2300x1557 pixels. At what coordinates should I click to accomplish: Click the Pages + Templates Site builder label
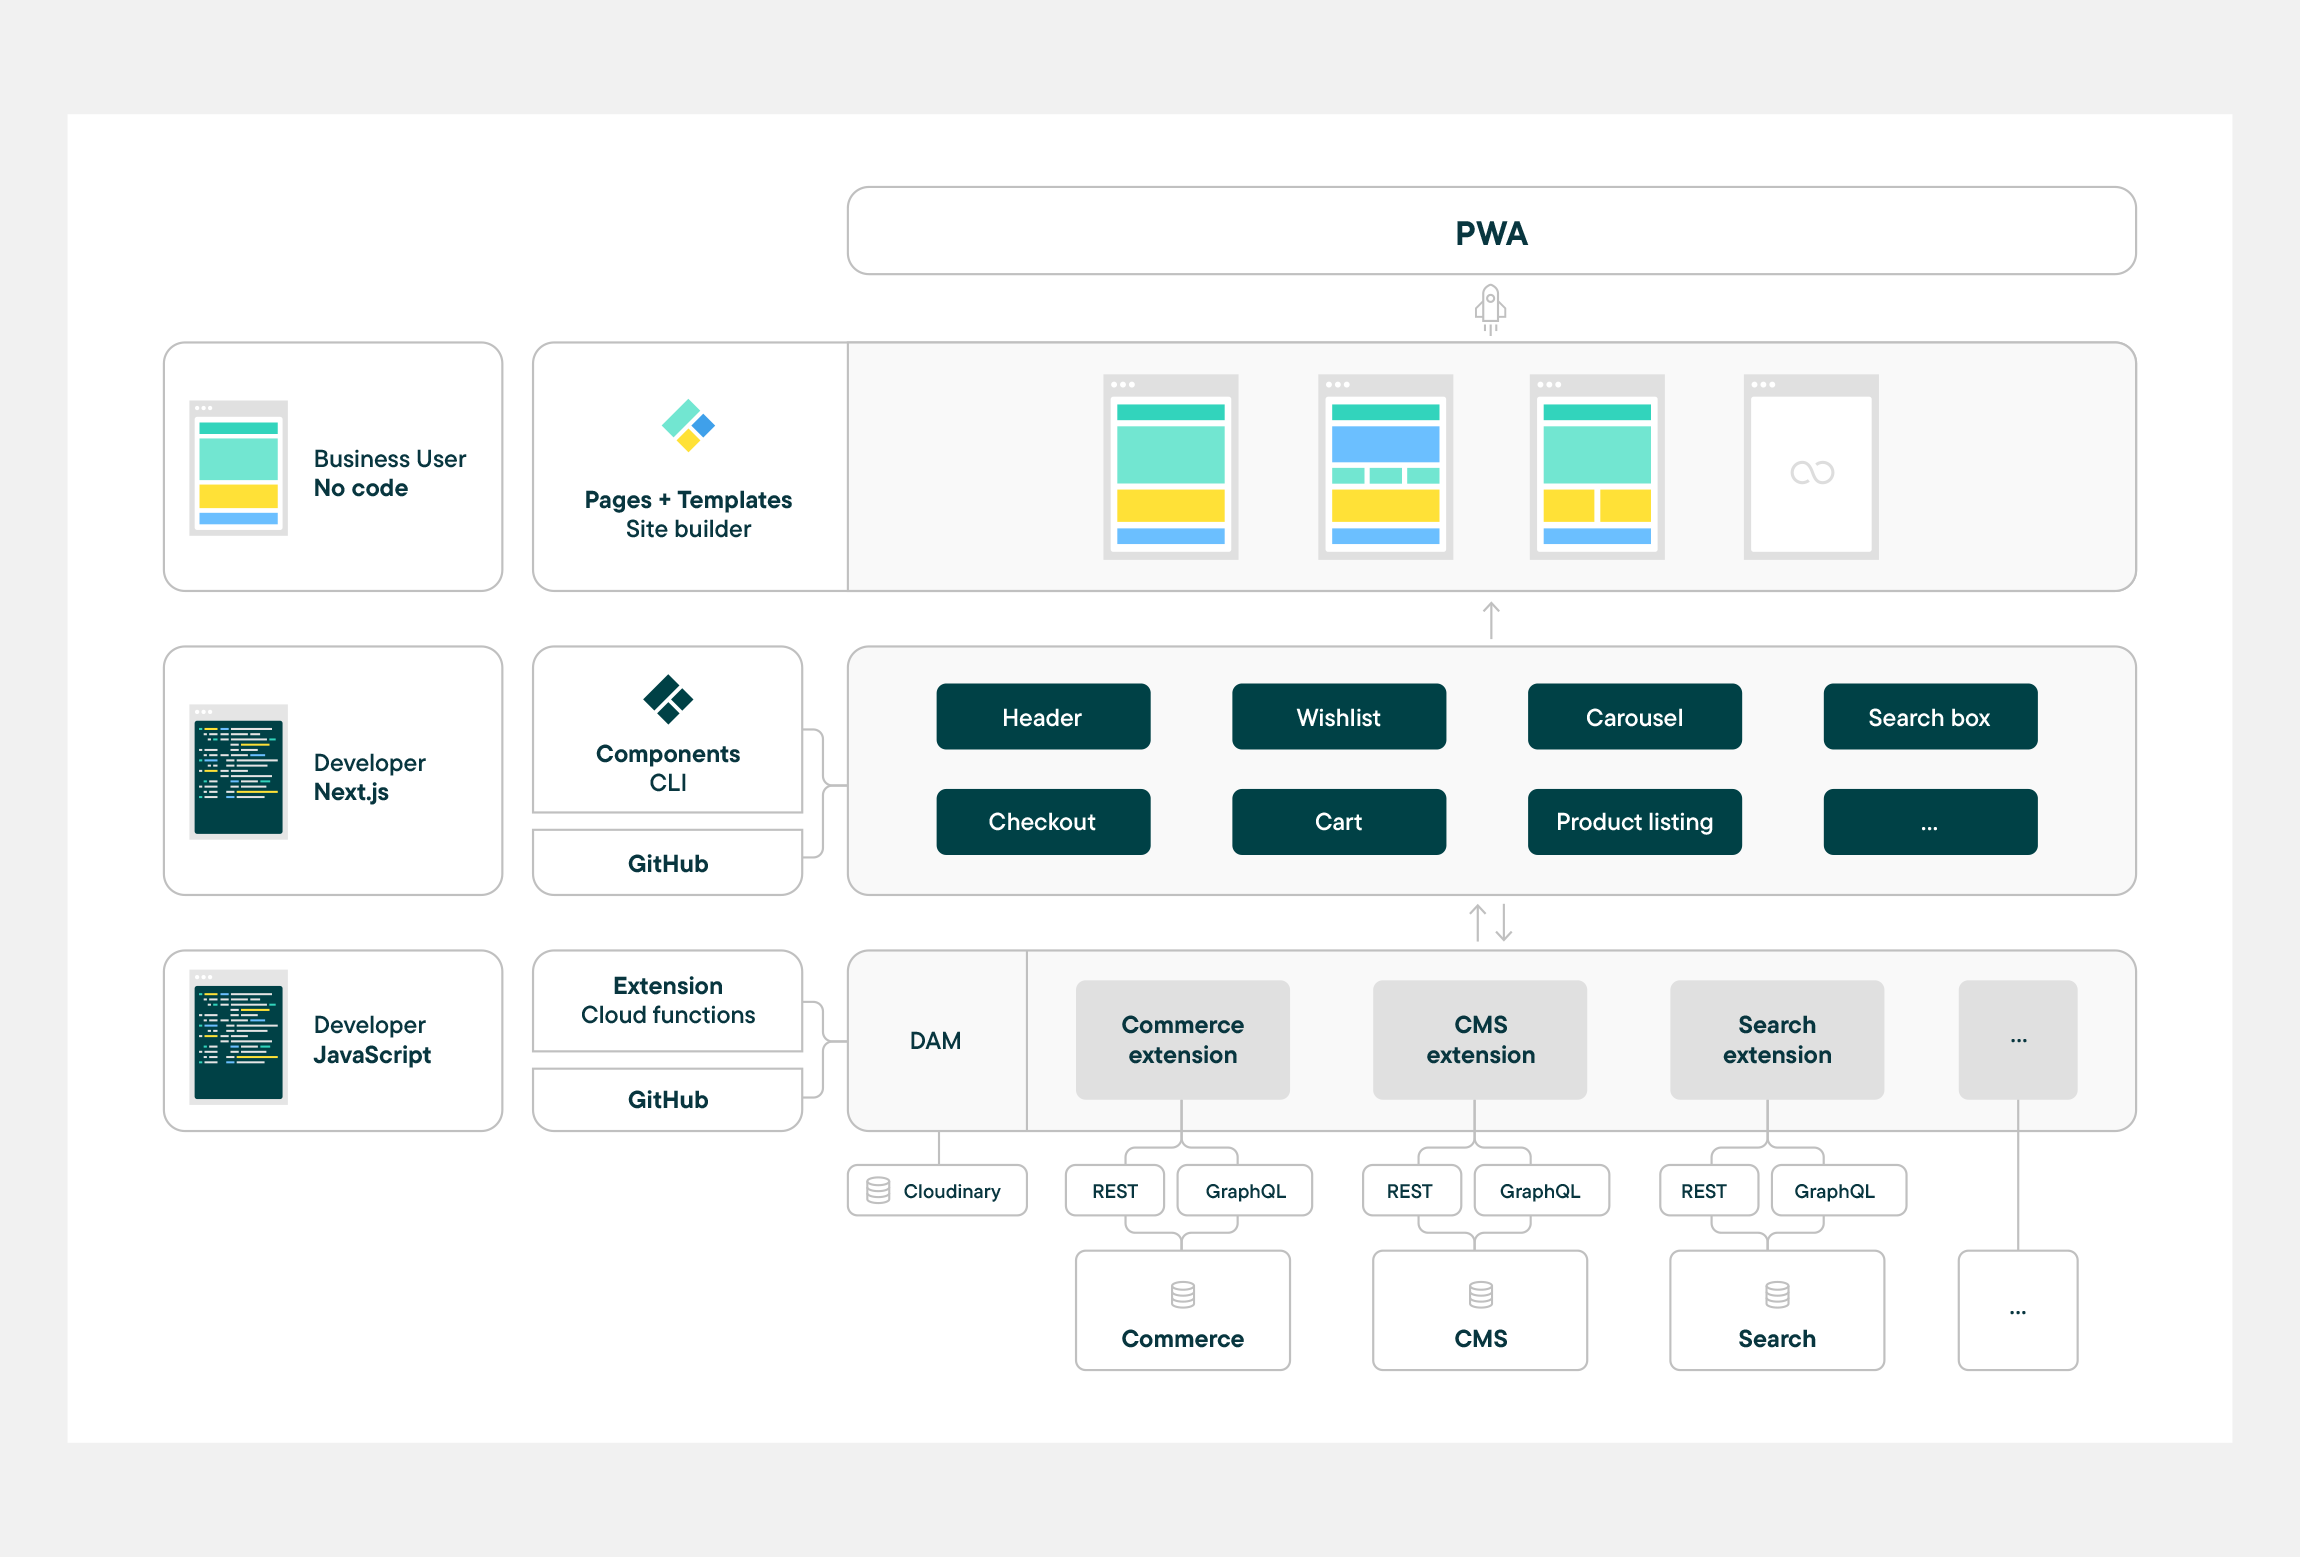(689, 514)
